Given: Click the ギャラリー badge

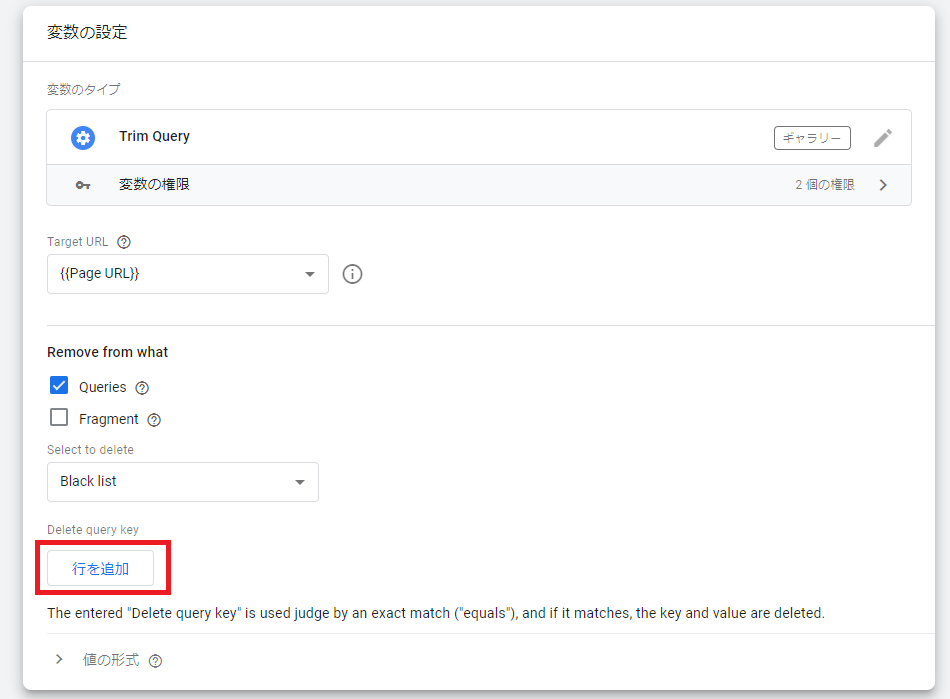Looking at the screenshot, I should point(812,138).
